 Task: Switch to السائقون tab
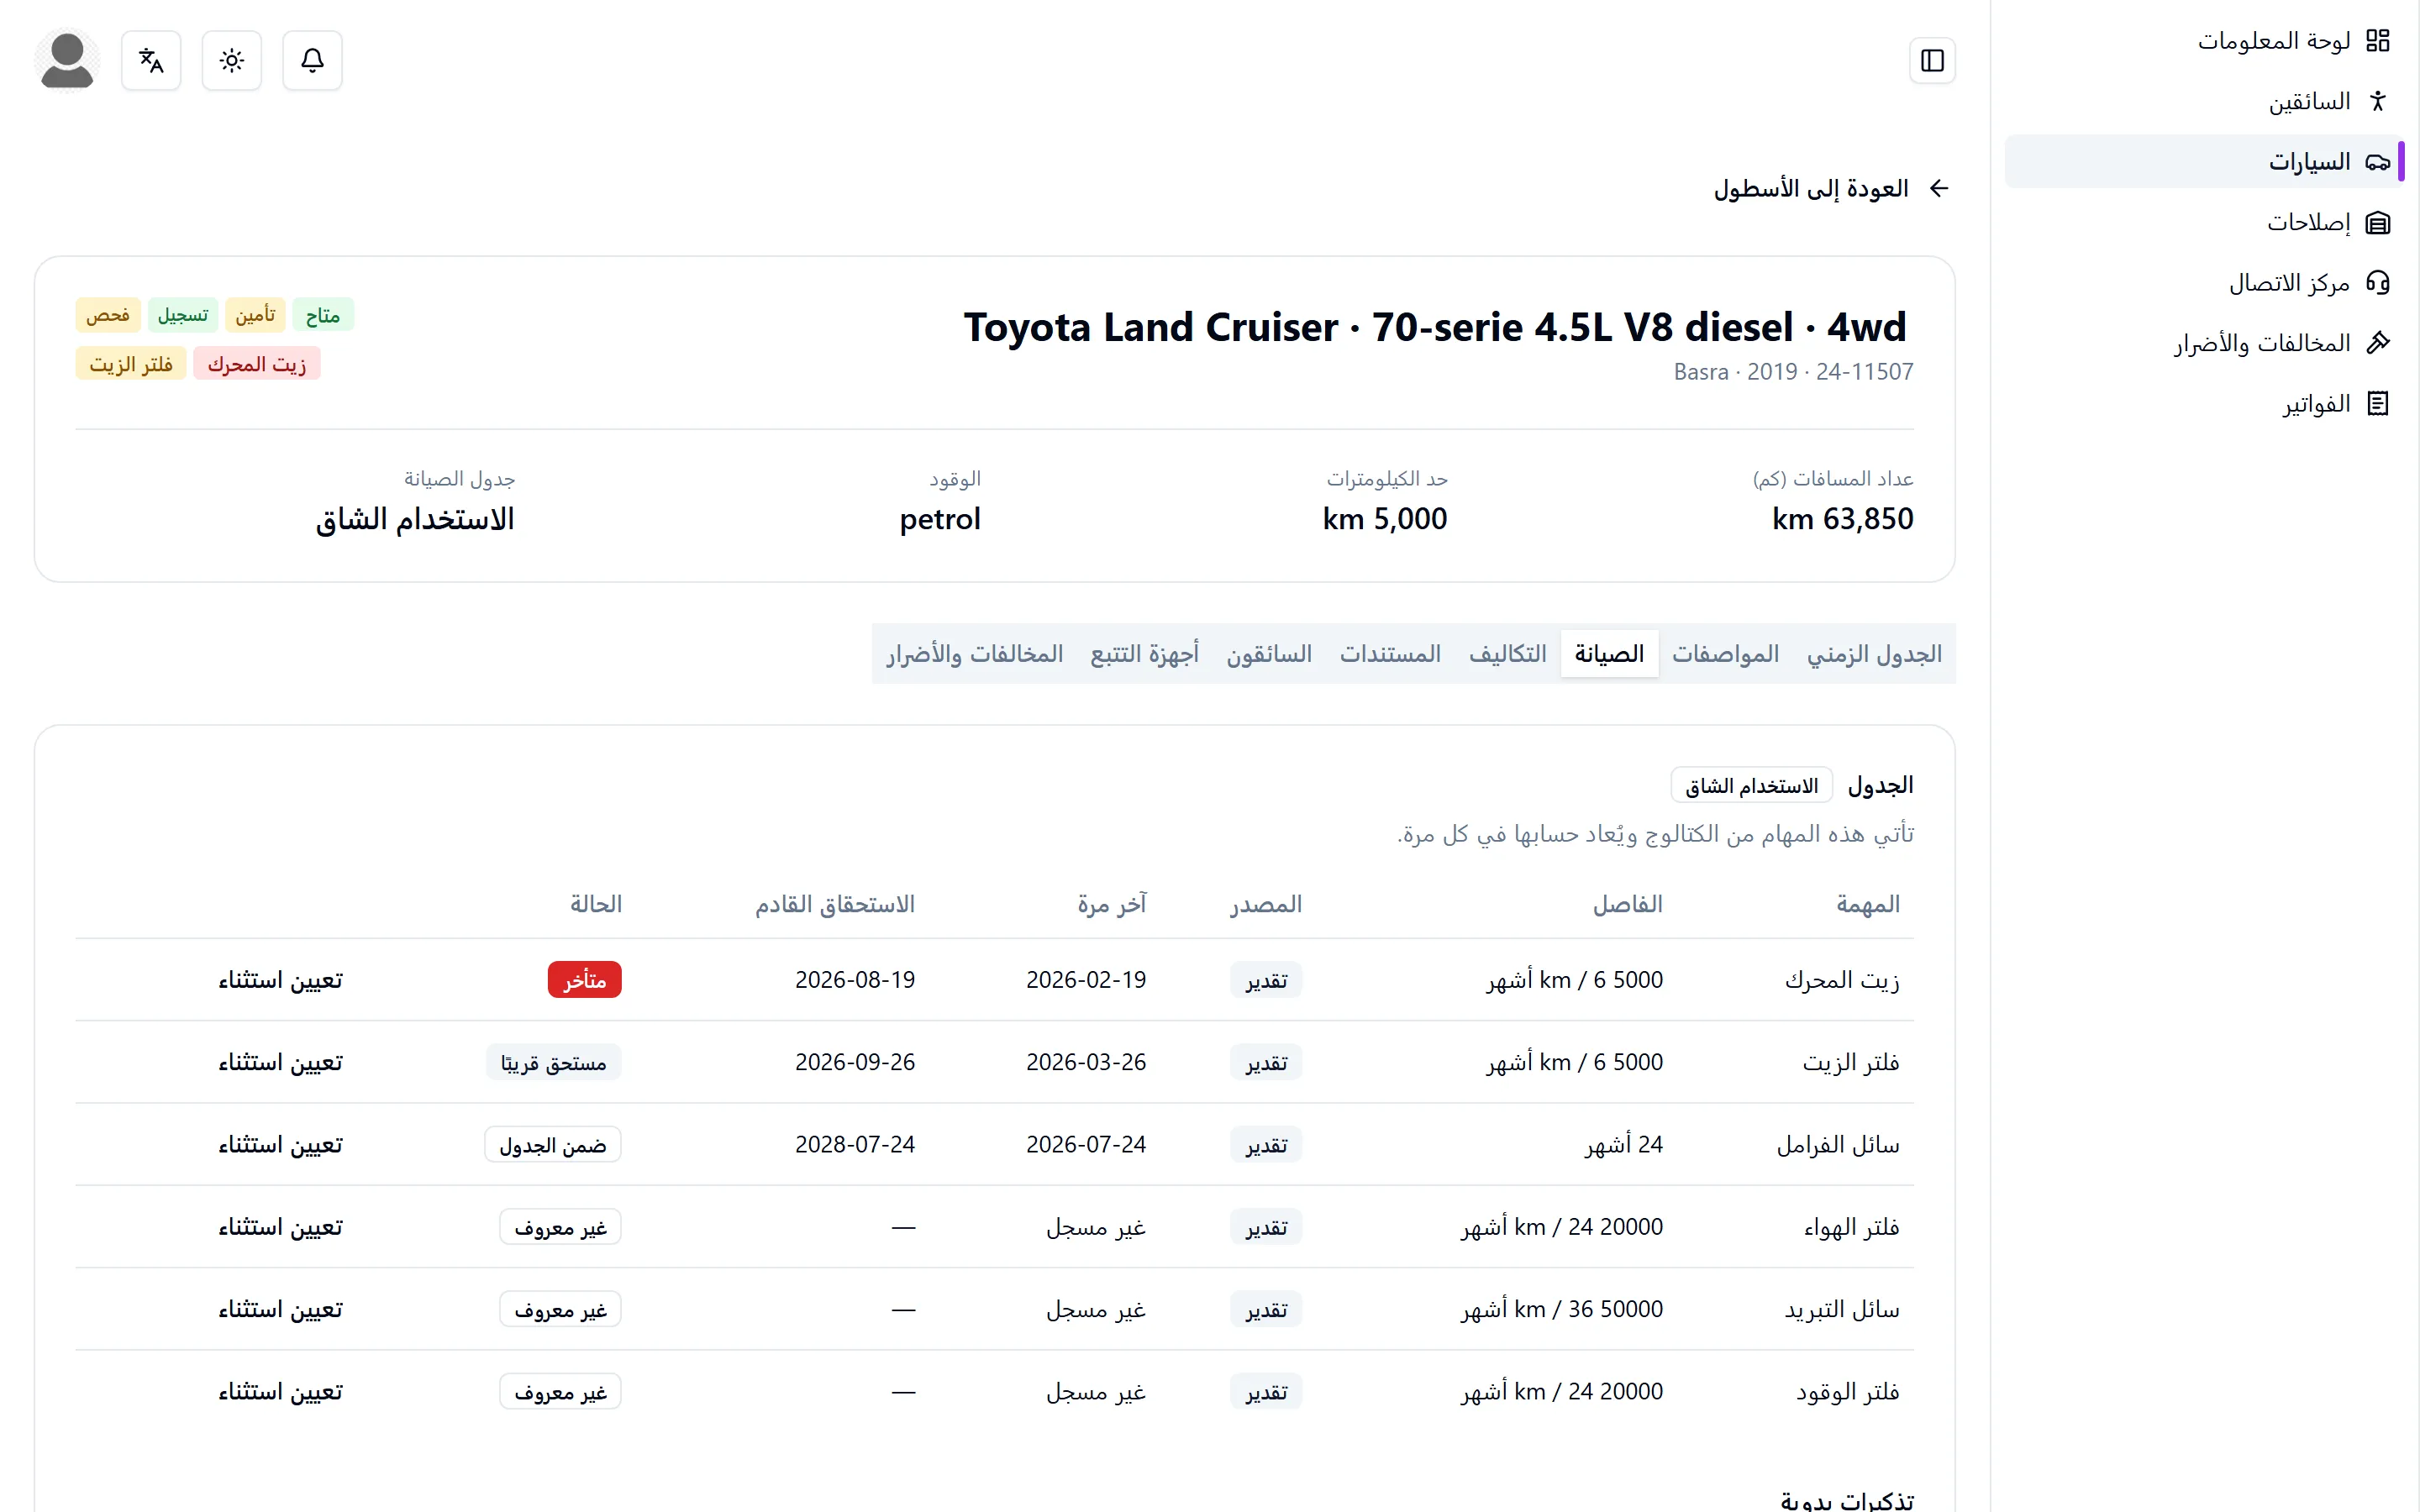tap(1269, 654)
